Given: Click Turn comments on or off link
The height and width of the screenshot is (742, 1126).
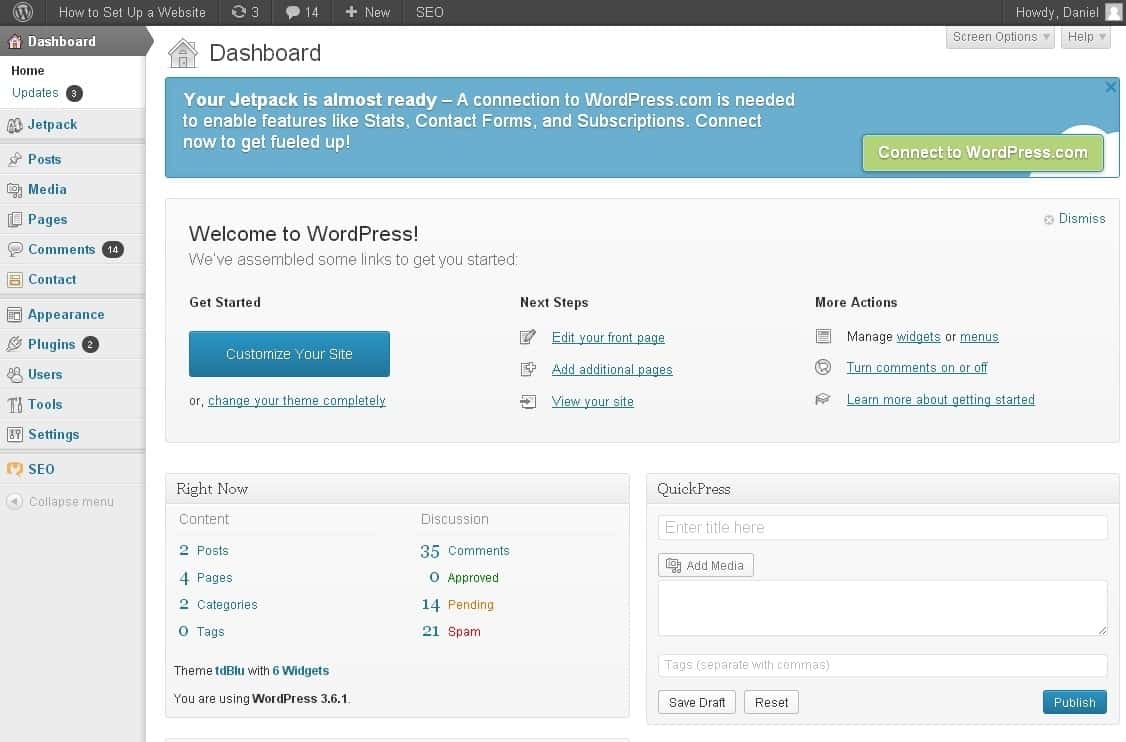Looking at the screenshot, I should click(x=917, y=368).
